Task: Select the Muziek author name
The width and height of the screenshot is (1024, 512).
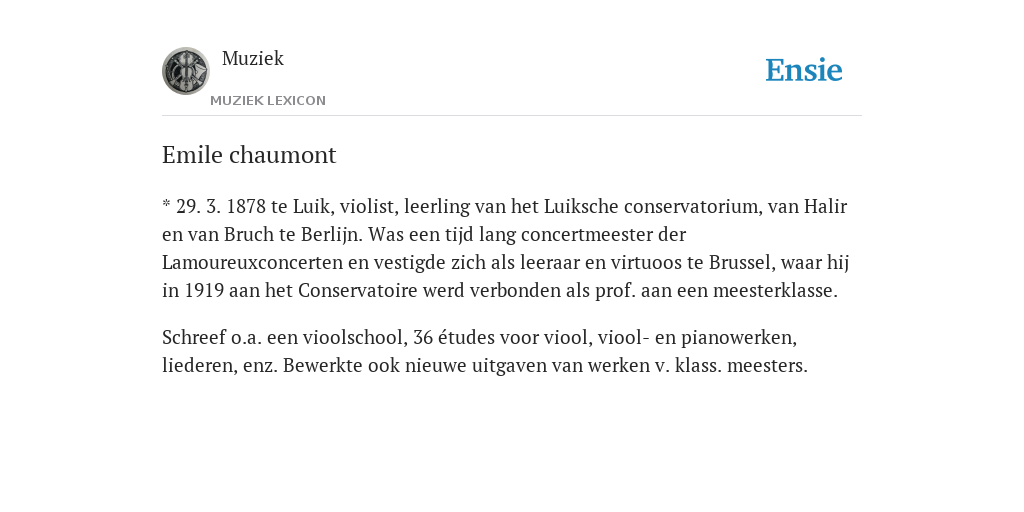Action: point(253,58)
